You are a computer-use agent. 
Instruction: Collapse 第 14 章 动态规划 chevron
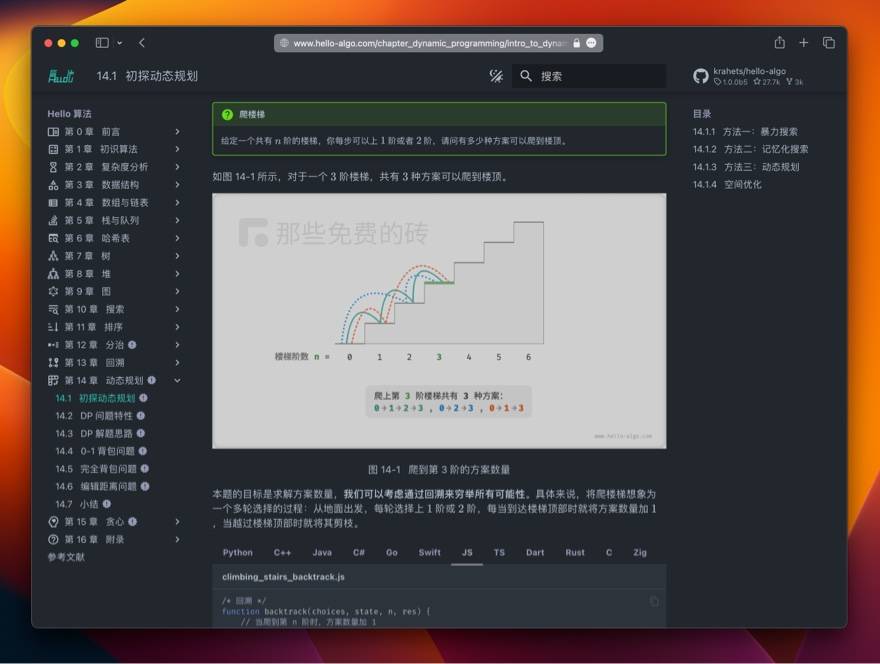[x=177, y=381]
